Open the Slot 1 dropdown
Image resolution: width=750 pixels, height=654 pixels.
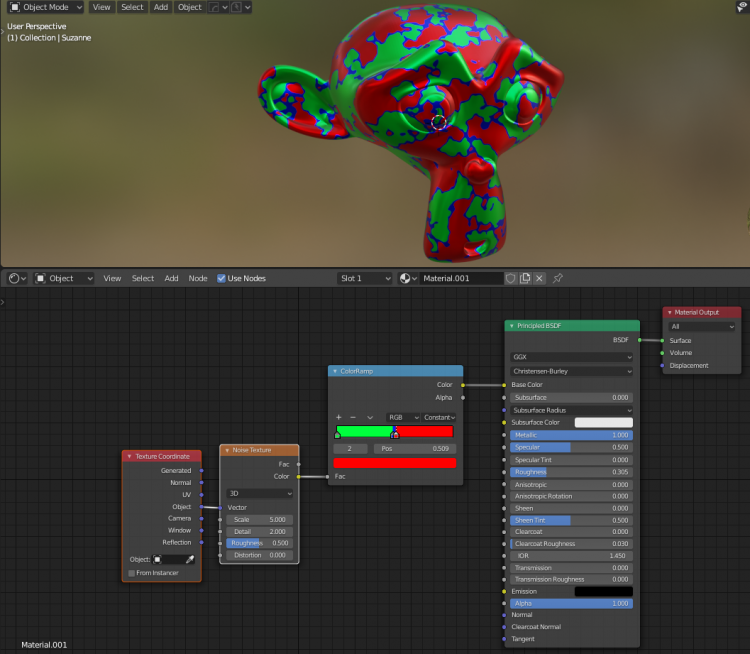365,278
